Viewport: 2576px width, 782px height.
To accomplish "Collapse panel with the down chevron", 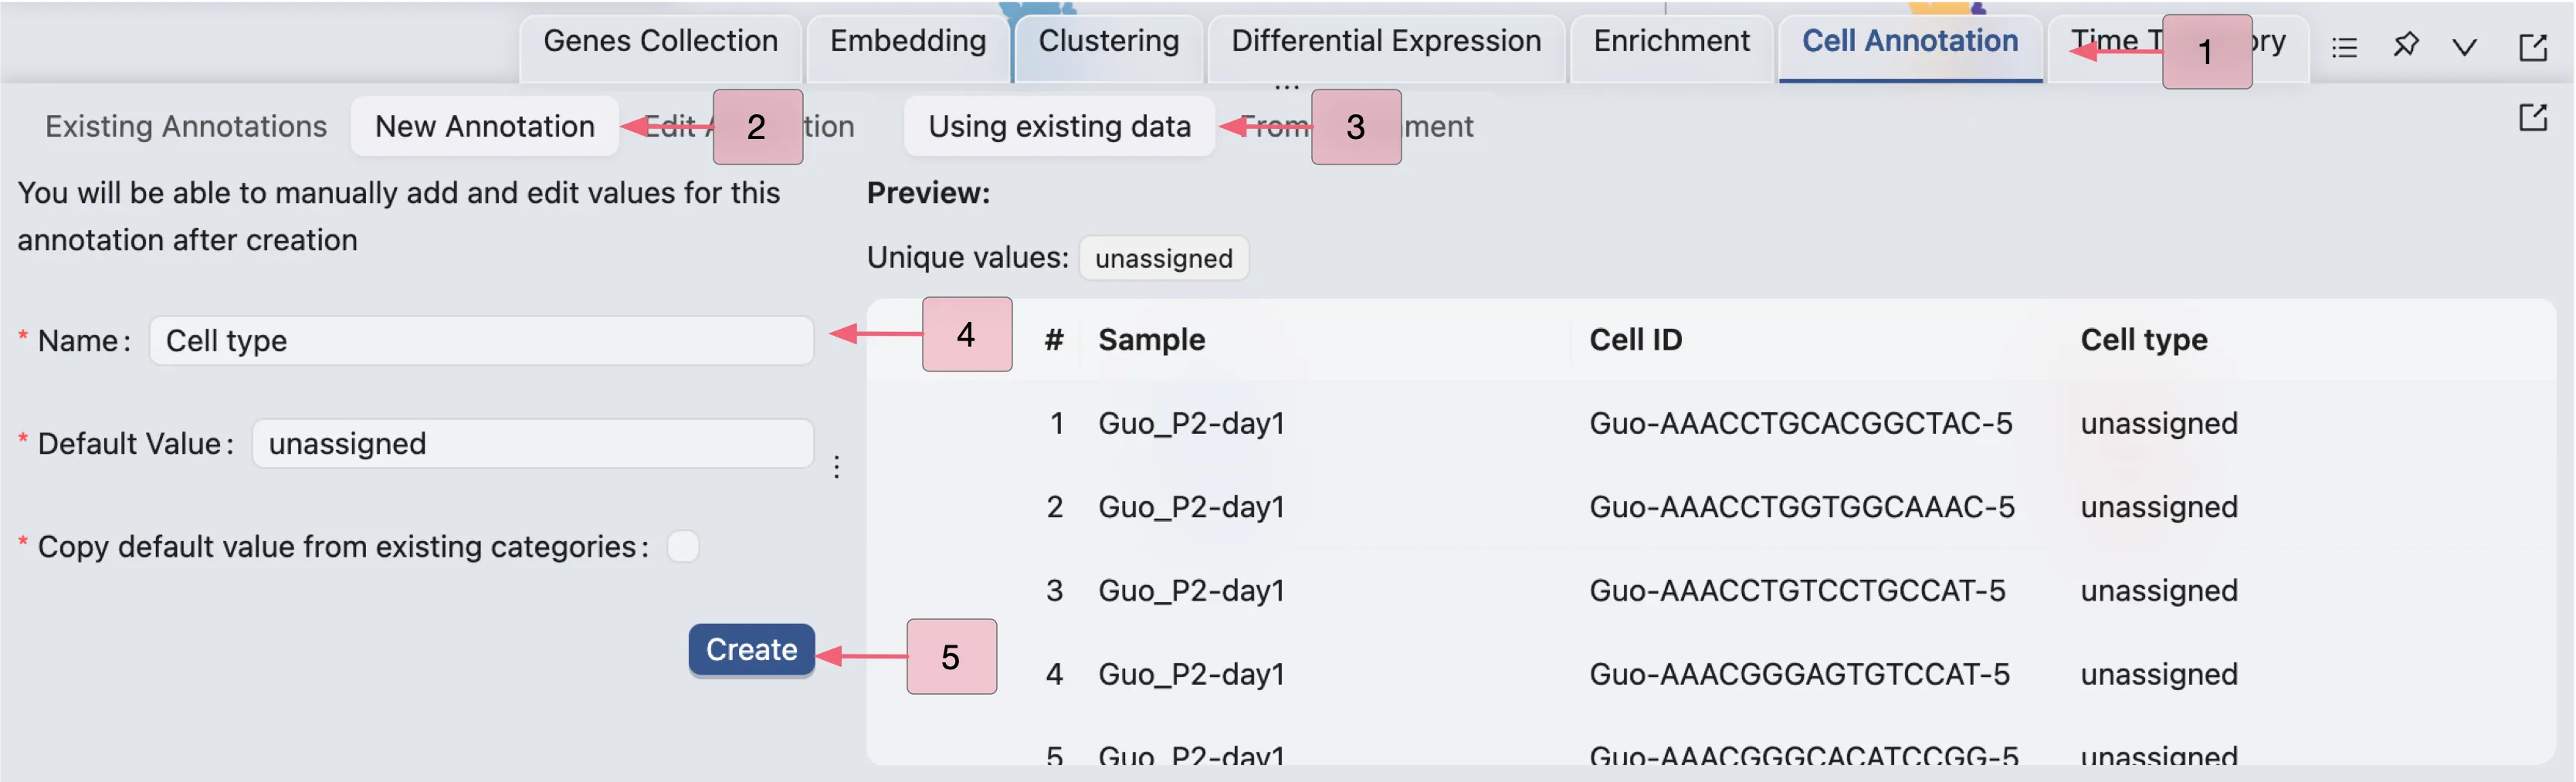I will 2464,47.
